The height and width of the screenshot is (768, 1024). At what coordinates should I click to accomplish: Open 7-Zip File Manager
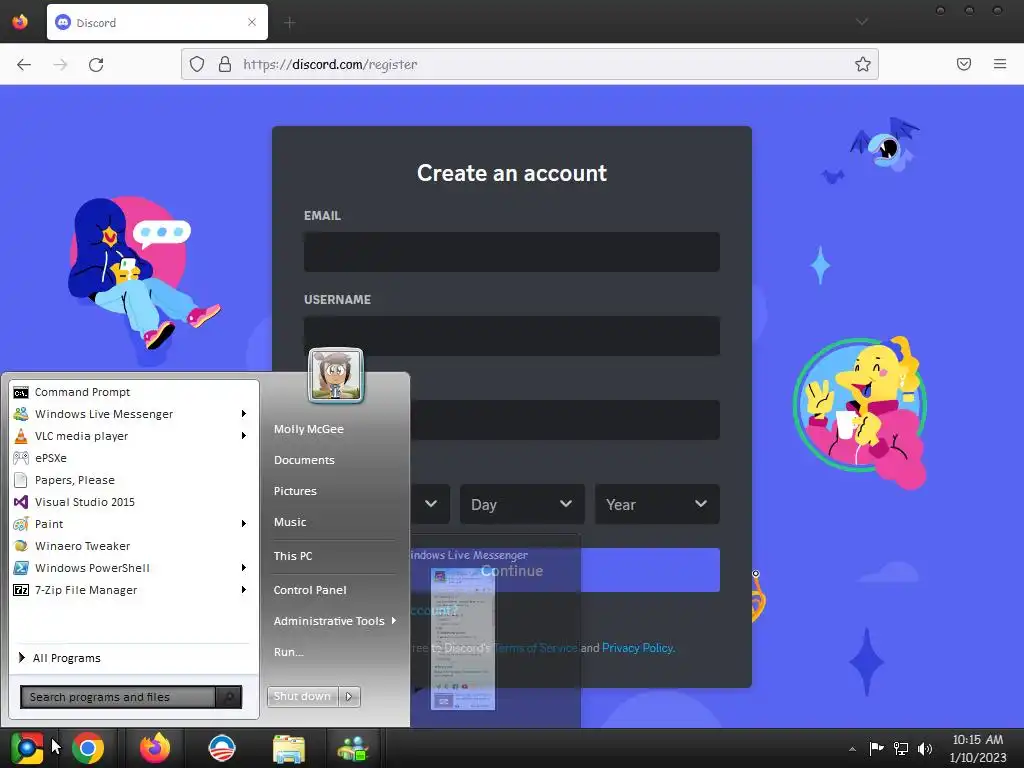pos(134,590)
